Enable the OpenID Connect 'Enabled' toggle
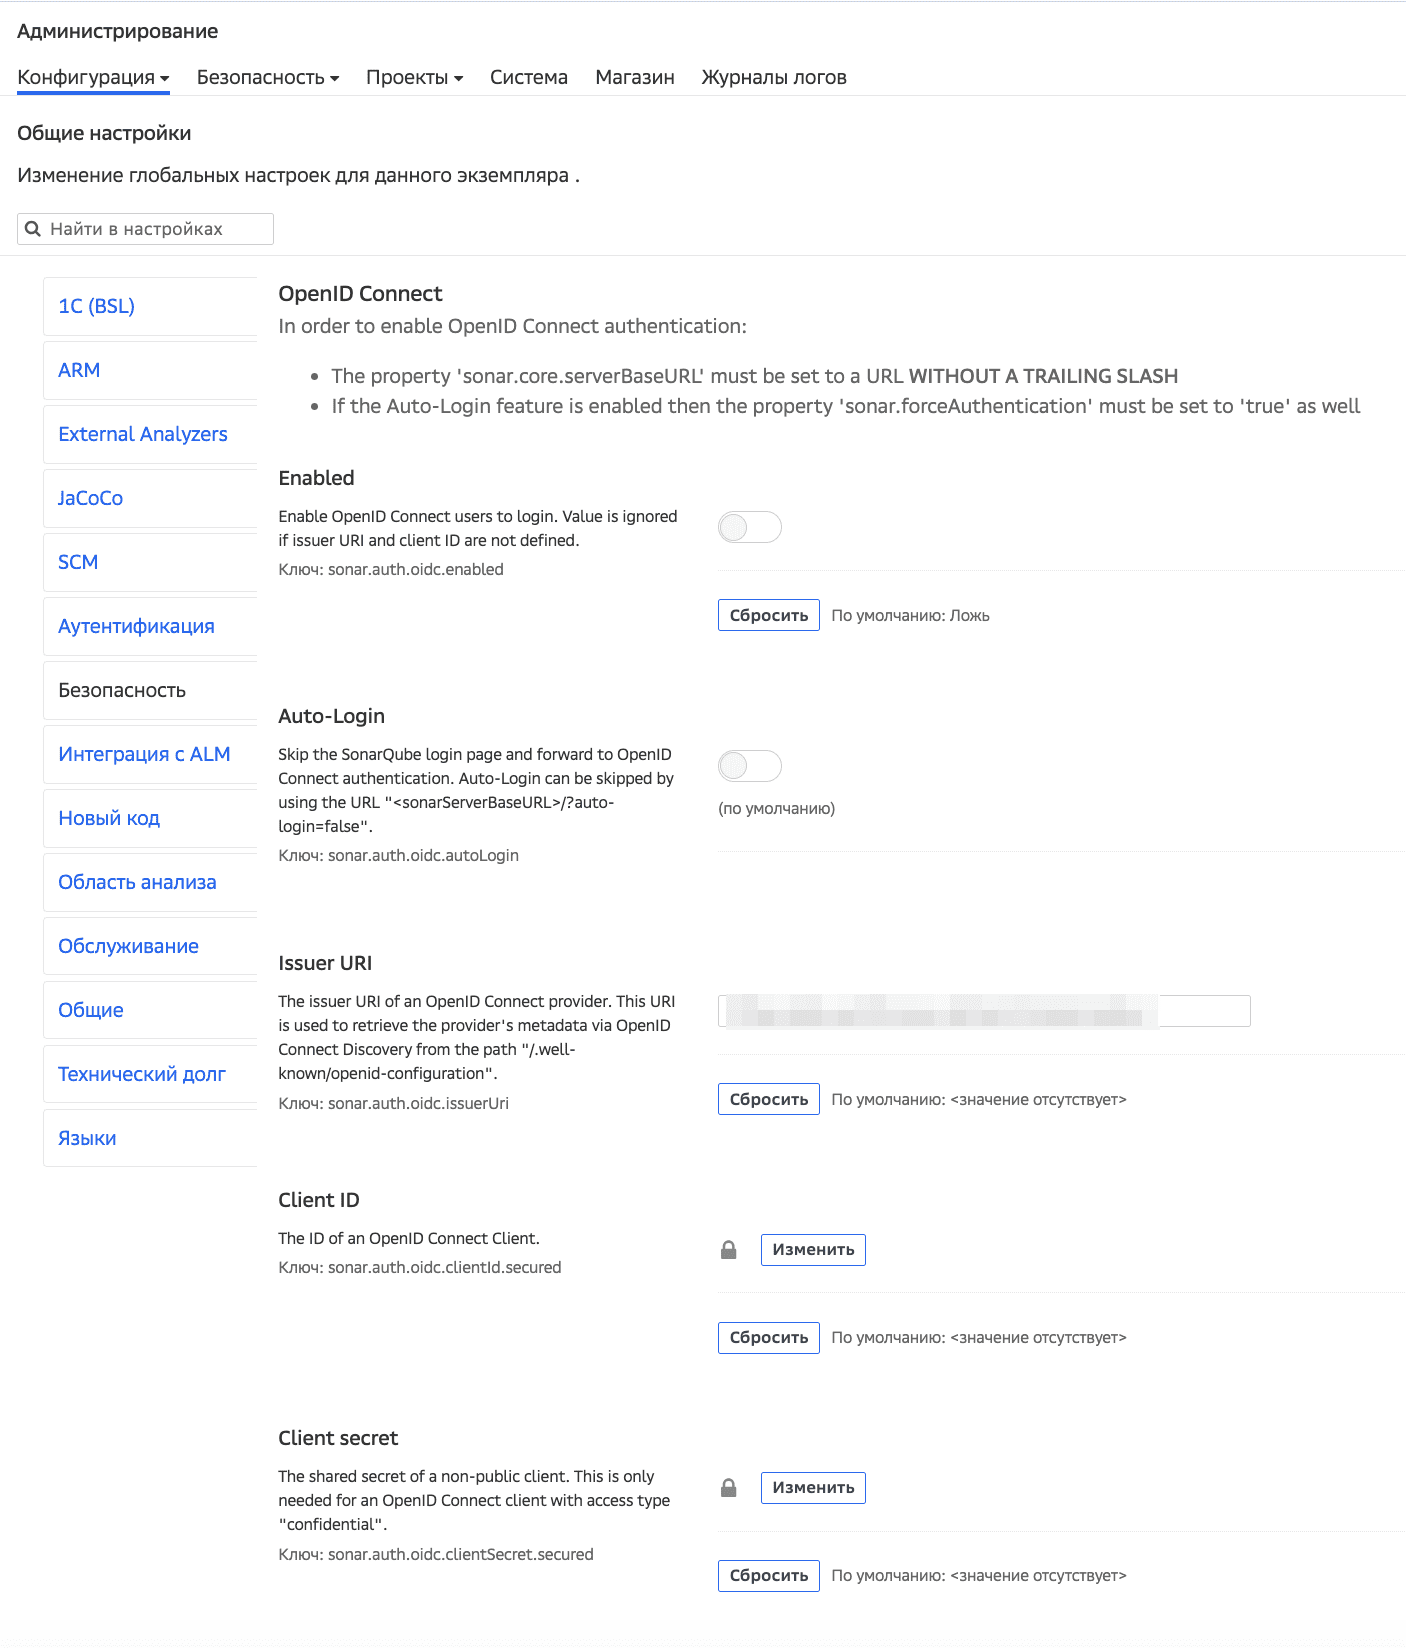Image resolution: width=1406 pixels, height=1648 pixels. click(x=749, y=527)
